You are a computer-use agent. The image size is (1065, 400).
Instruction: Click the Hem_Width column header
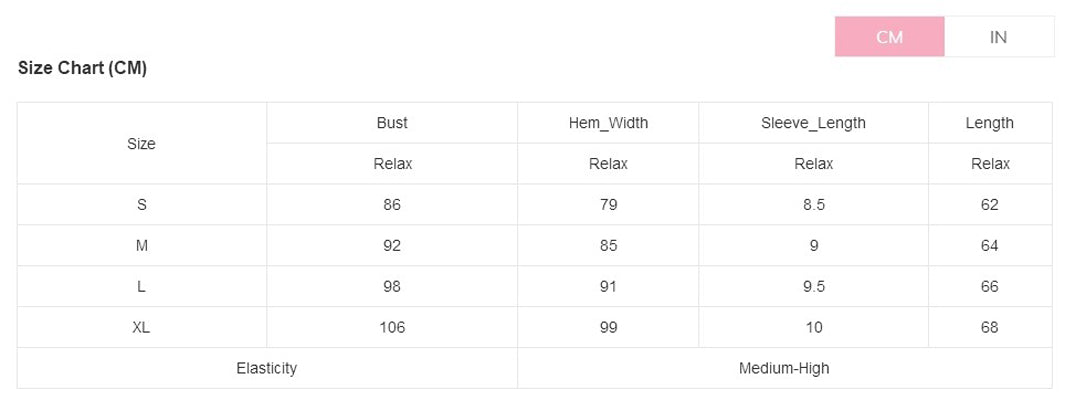pyautogui.click(x=609, y=123)
